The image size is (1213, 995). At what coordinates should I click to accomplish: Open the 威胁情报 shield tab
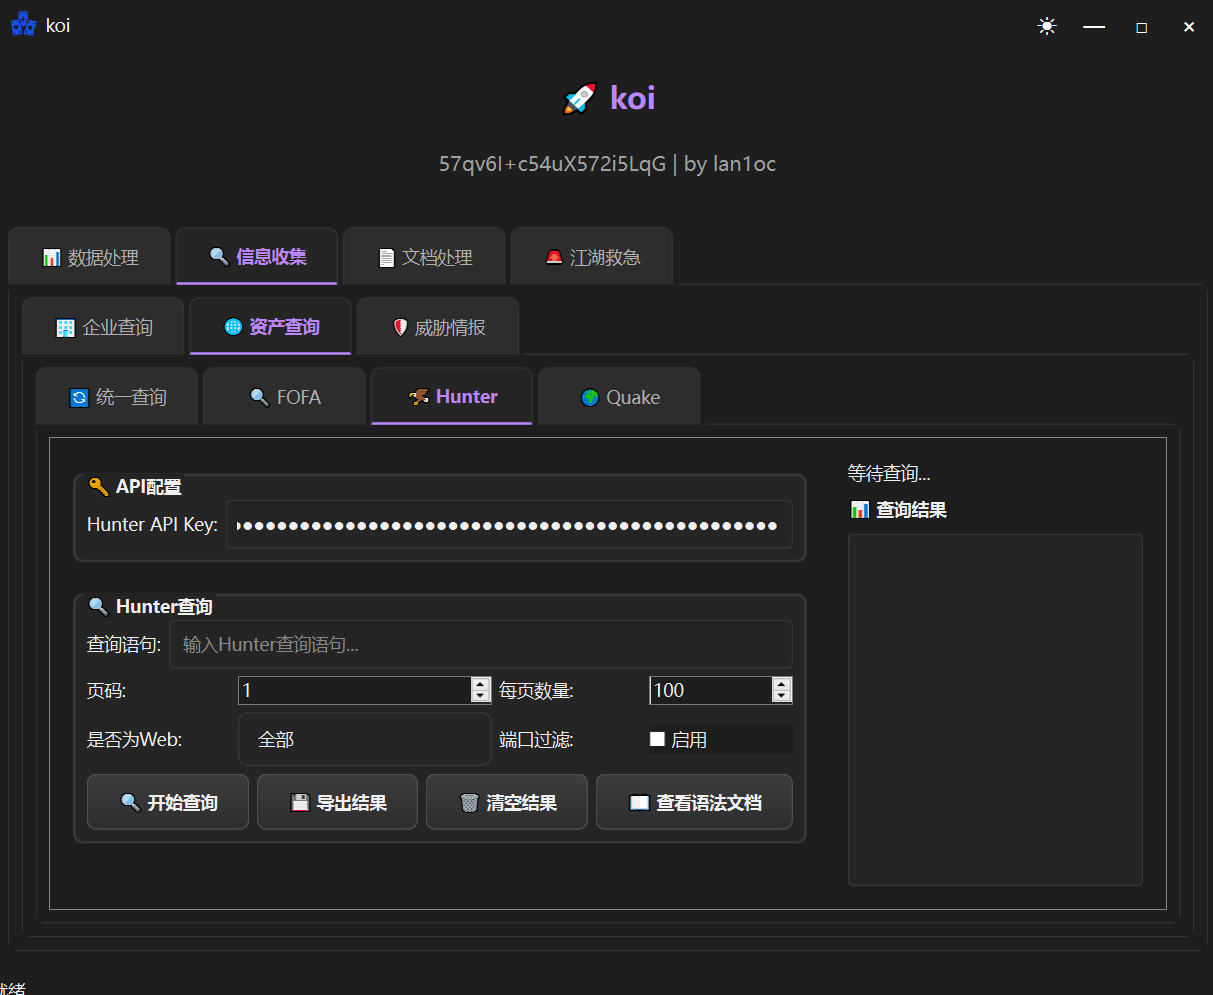click(x=438, y=327)
